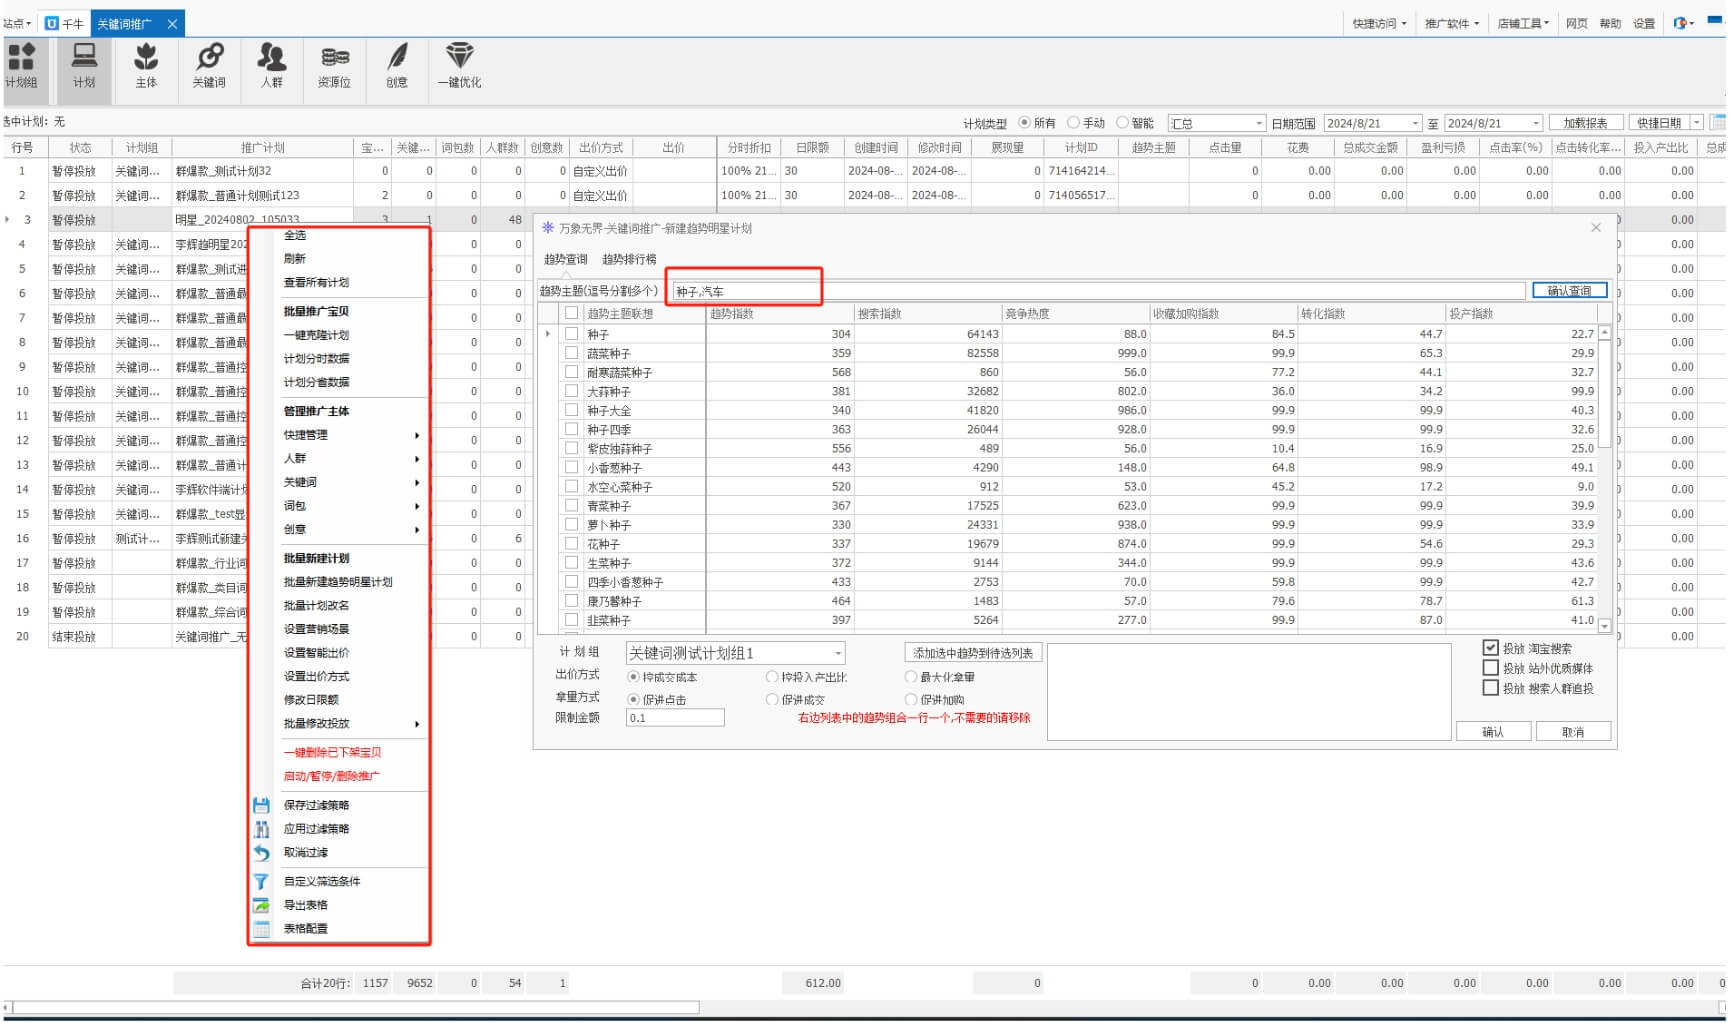The height and width of the screenshot is (1023, 1731).
Task: Open the 汇总 dropdown
Action: click(1217, 123)
